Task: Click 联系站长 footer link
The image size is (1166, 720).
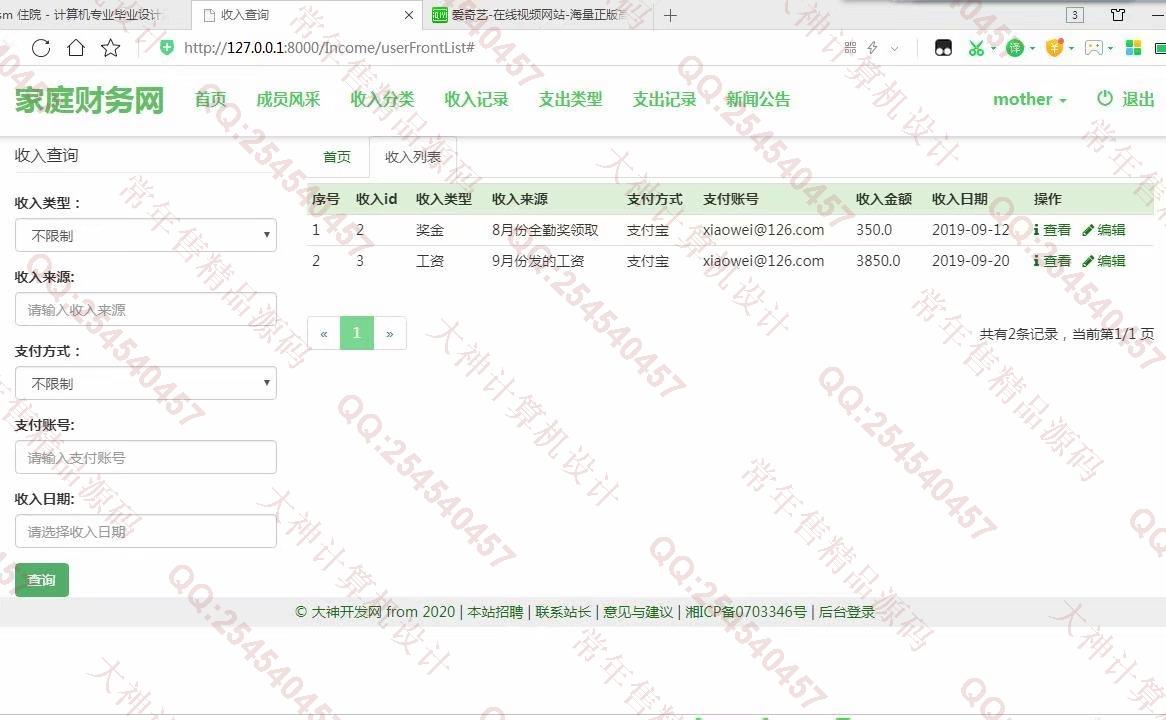Action: point(563,612)
